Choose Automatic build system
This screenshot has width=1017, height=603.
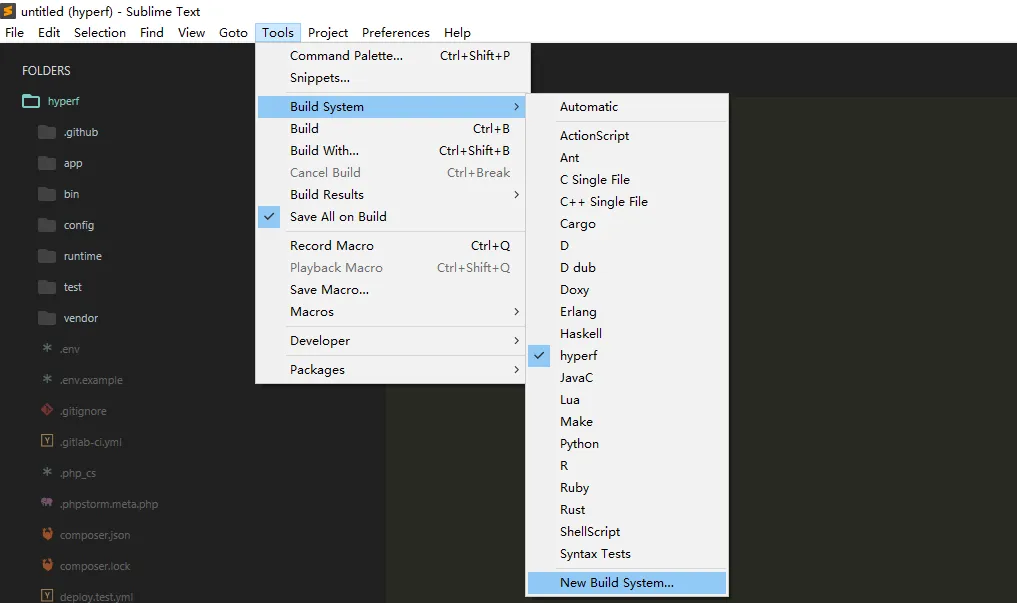click(627, 107)
